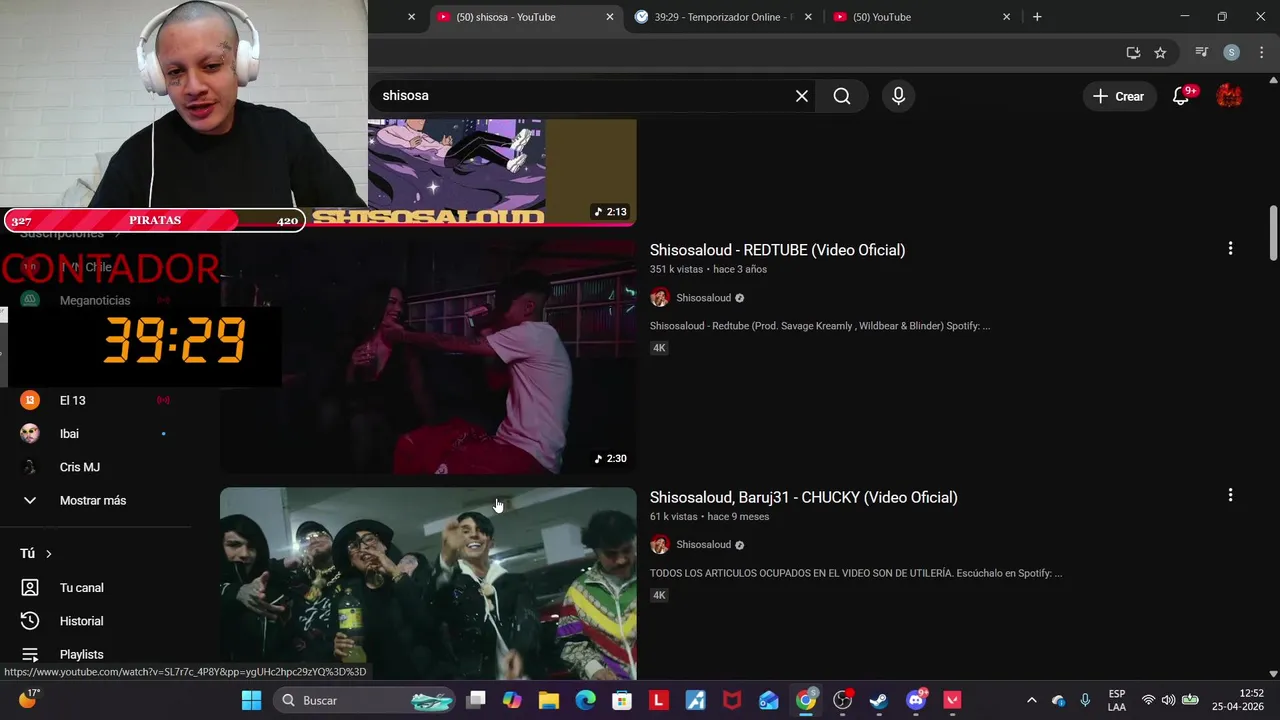Open Microsoft Store from the taskbar
This screenshot has width=1280, height=720.
tap(622, 700)
